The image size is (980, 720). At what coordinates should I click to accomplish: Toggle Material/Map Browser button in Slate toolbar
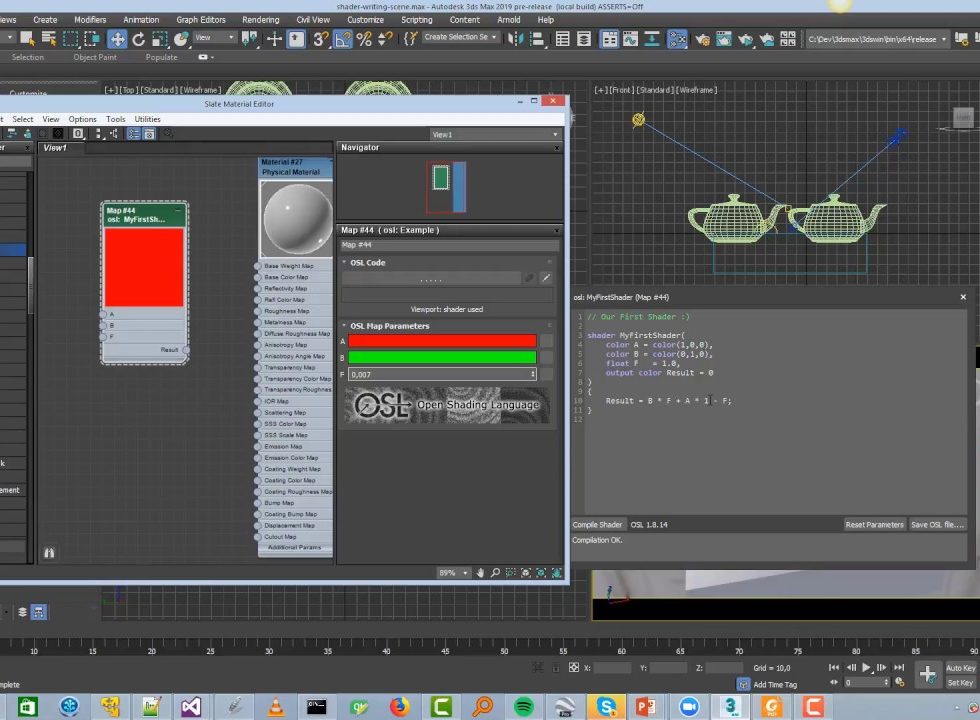pyautogui.click(x=134, y=134)
